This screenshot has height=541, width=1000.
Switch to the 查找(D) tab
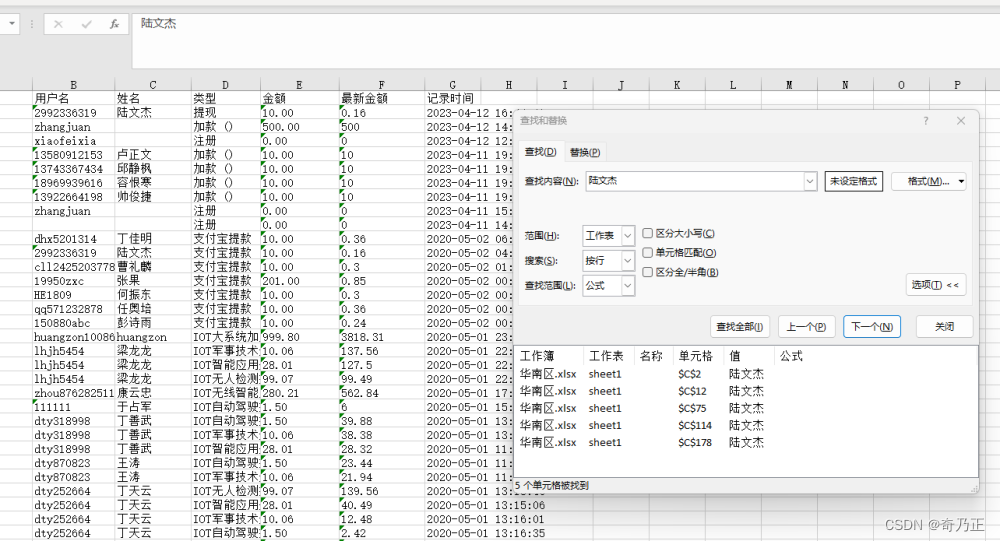tap(540, 152)
